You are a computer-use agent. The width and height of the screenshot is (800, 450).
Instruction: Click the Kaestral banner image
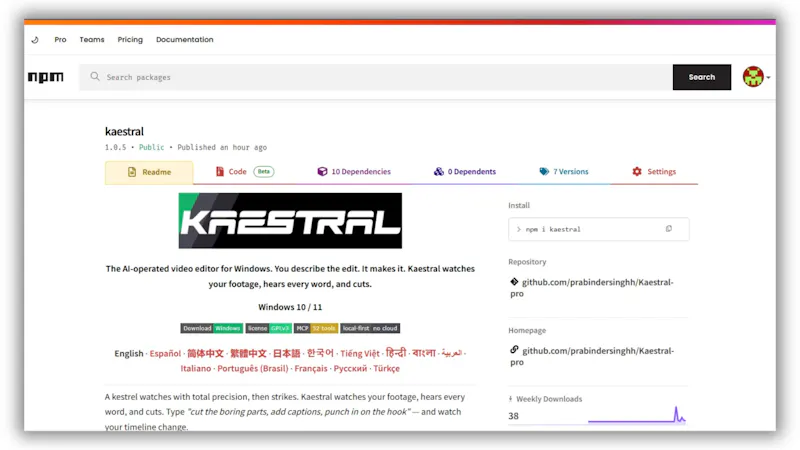point(290,220)
